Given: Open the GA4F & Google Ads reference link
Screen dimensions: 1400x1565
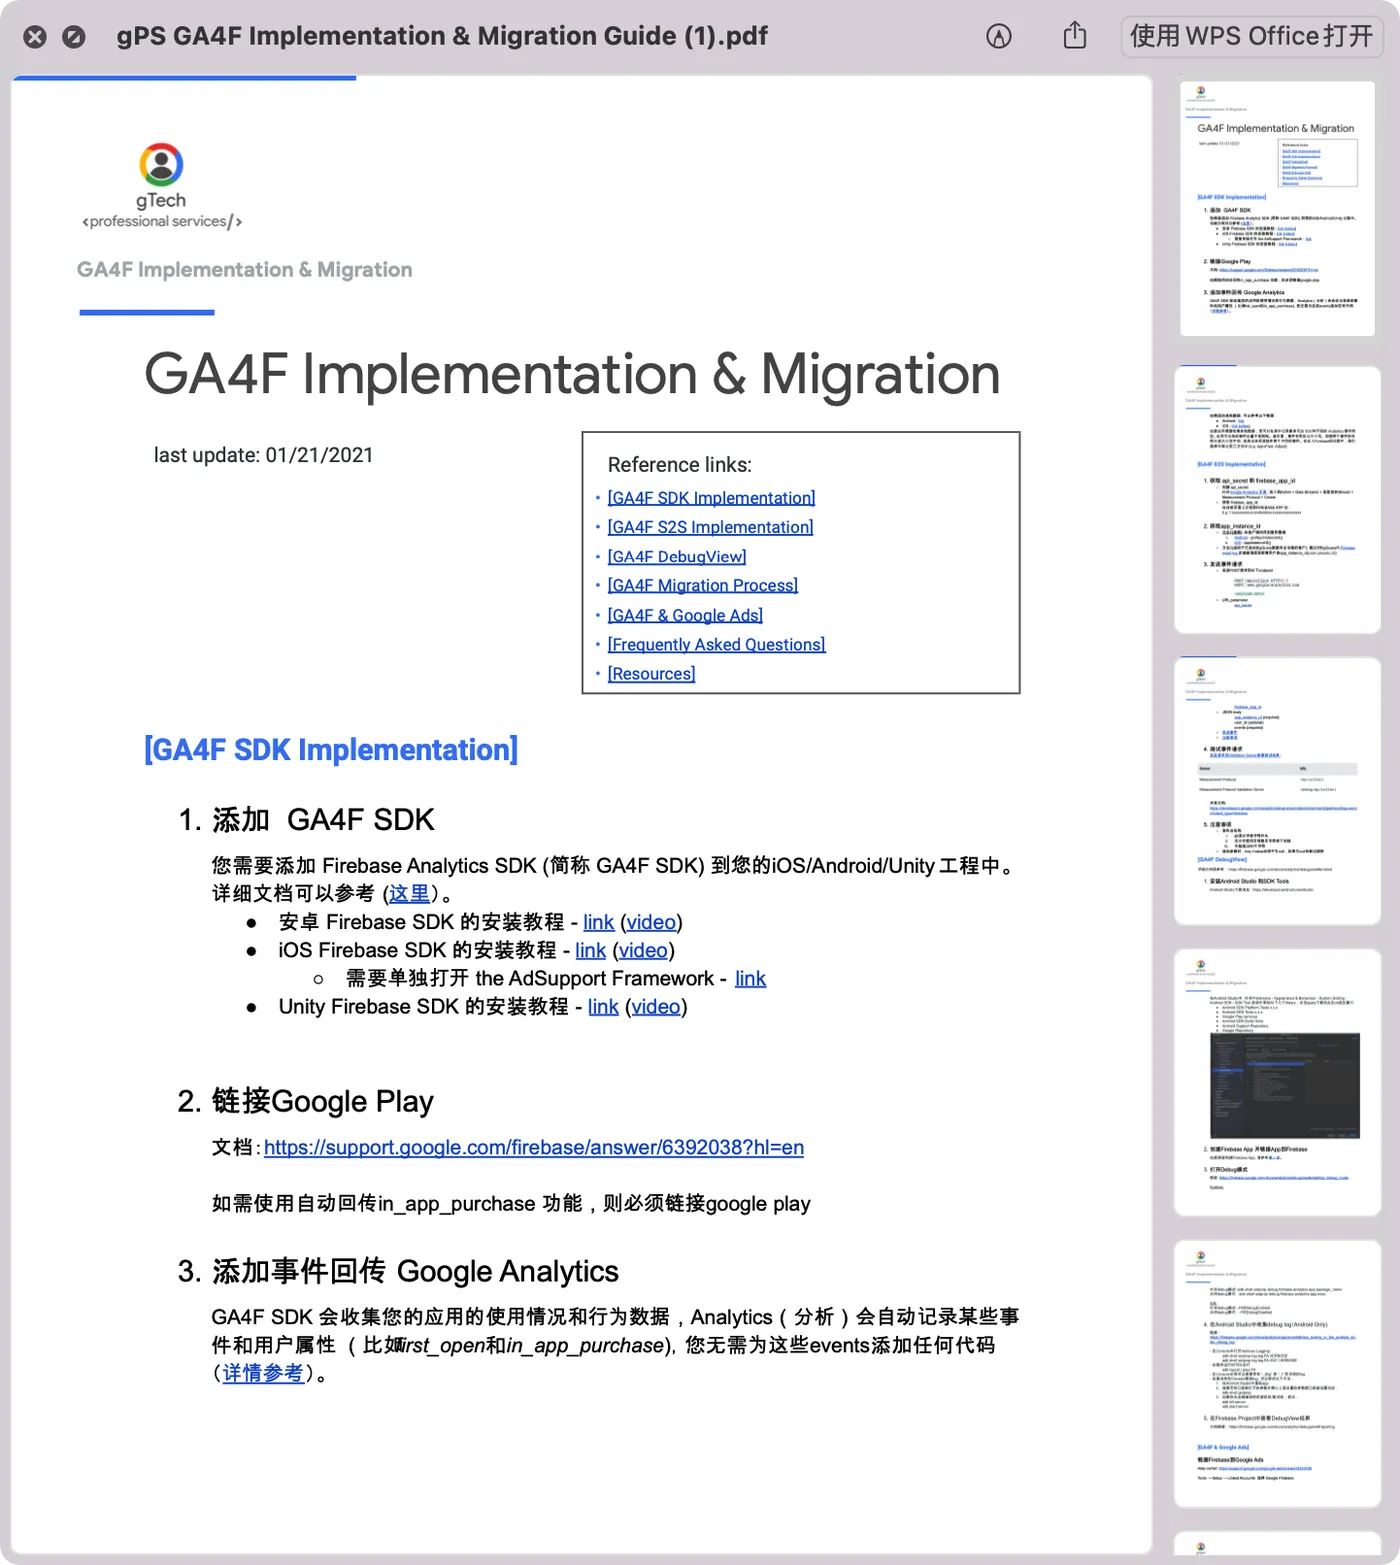Looking at the screenshot, I should pyautogui.click(x=685, y=616).
